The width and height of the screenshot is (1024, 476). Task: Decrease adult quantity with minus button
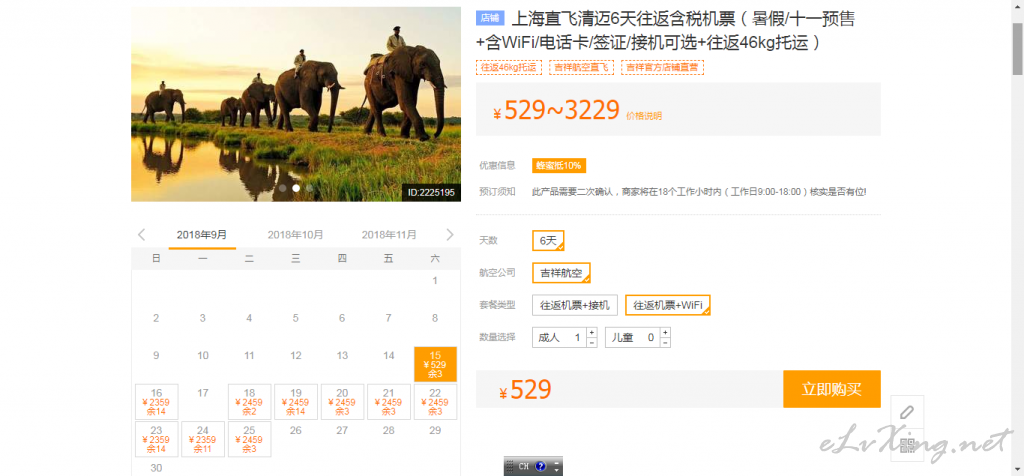(591, 343)
